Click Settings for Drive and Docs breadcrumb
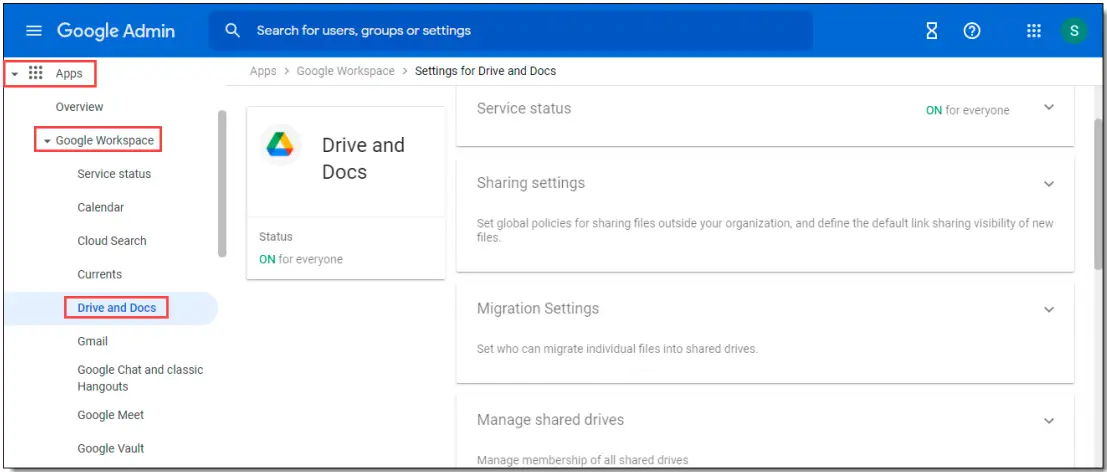1107x472 pixels. pos(486,71)
